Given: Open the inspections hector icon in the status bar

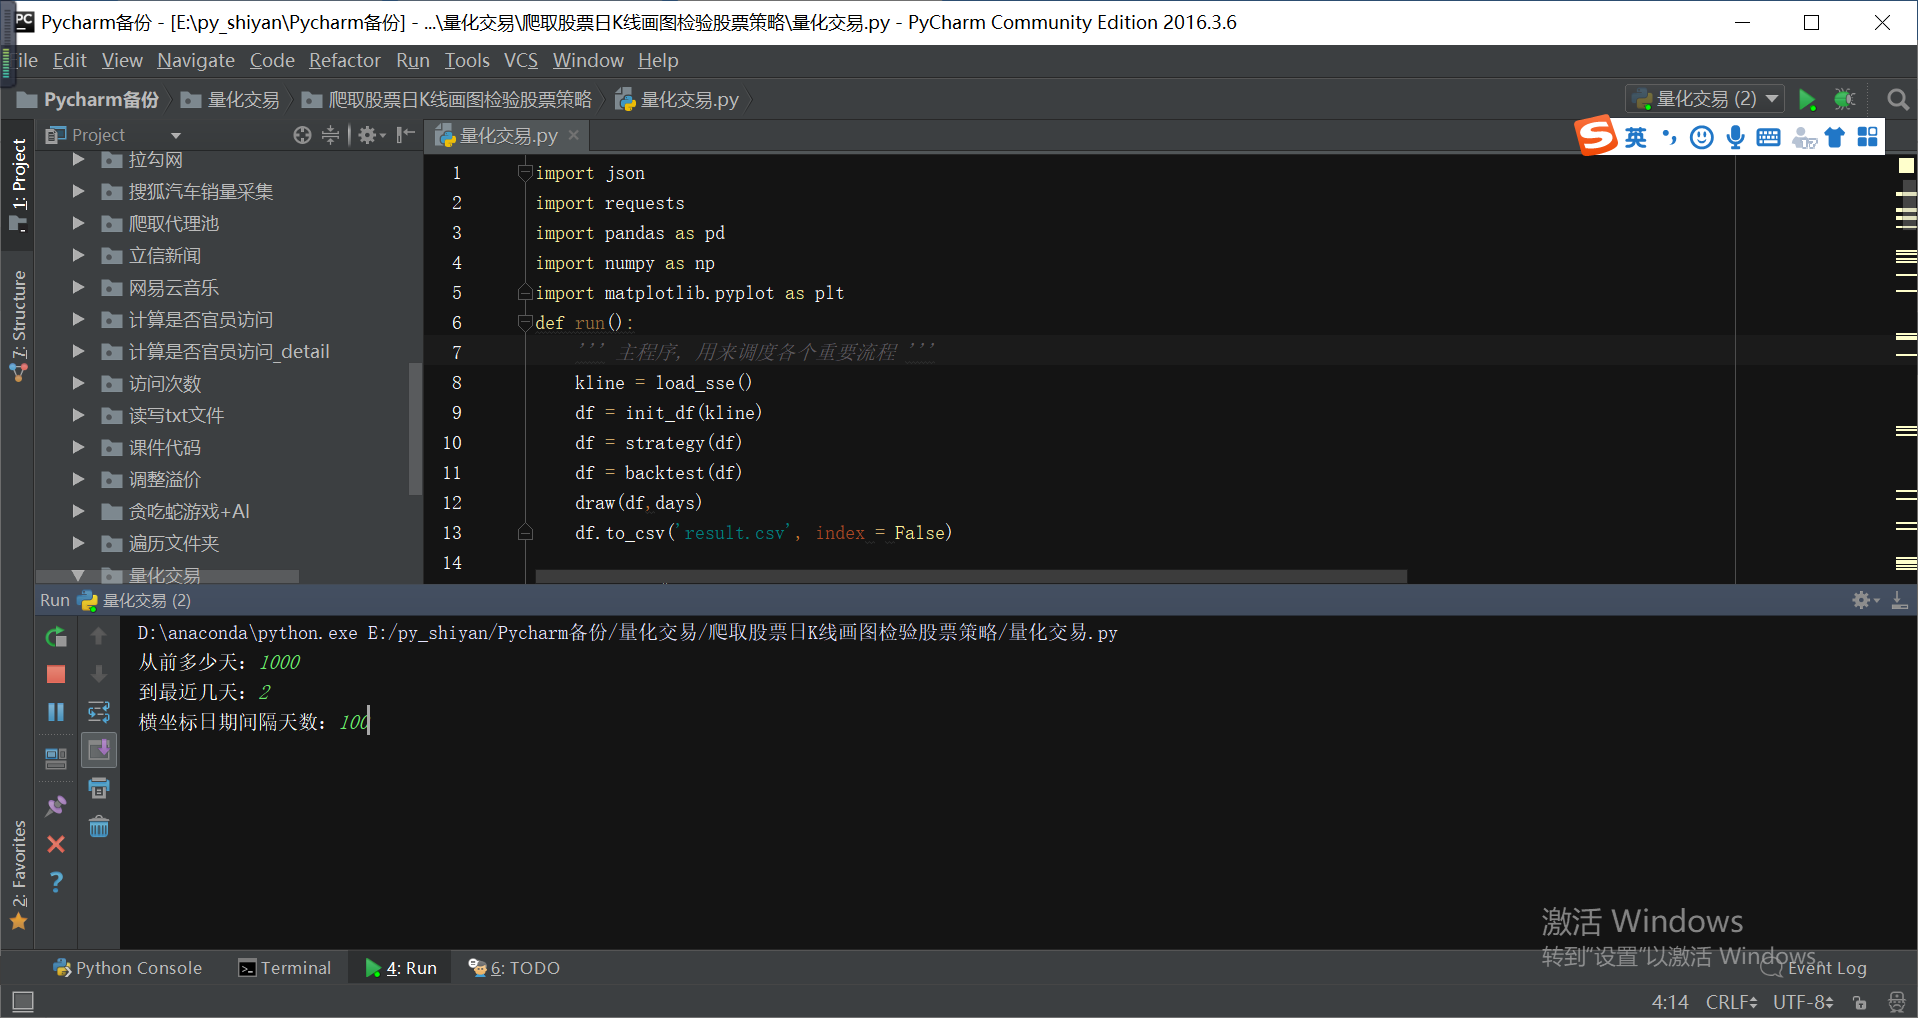Looking at the screenshot, I should [x=1896, y=1002].
